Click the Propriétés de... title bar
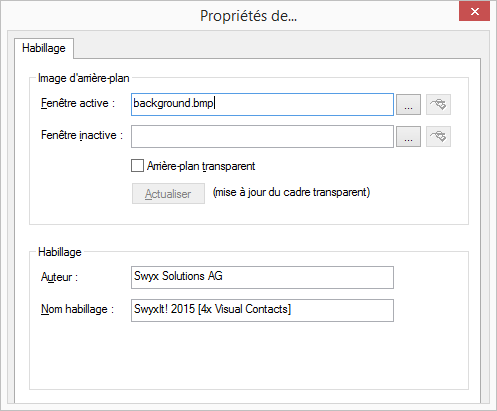Screen dimensions: 497x411 (x=248, y=16)
